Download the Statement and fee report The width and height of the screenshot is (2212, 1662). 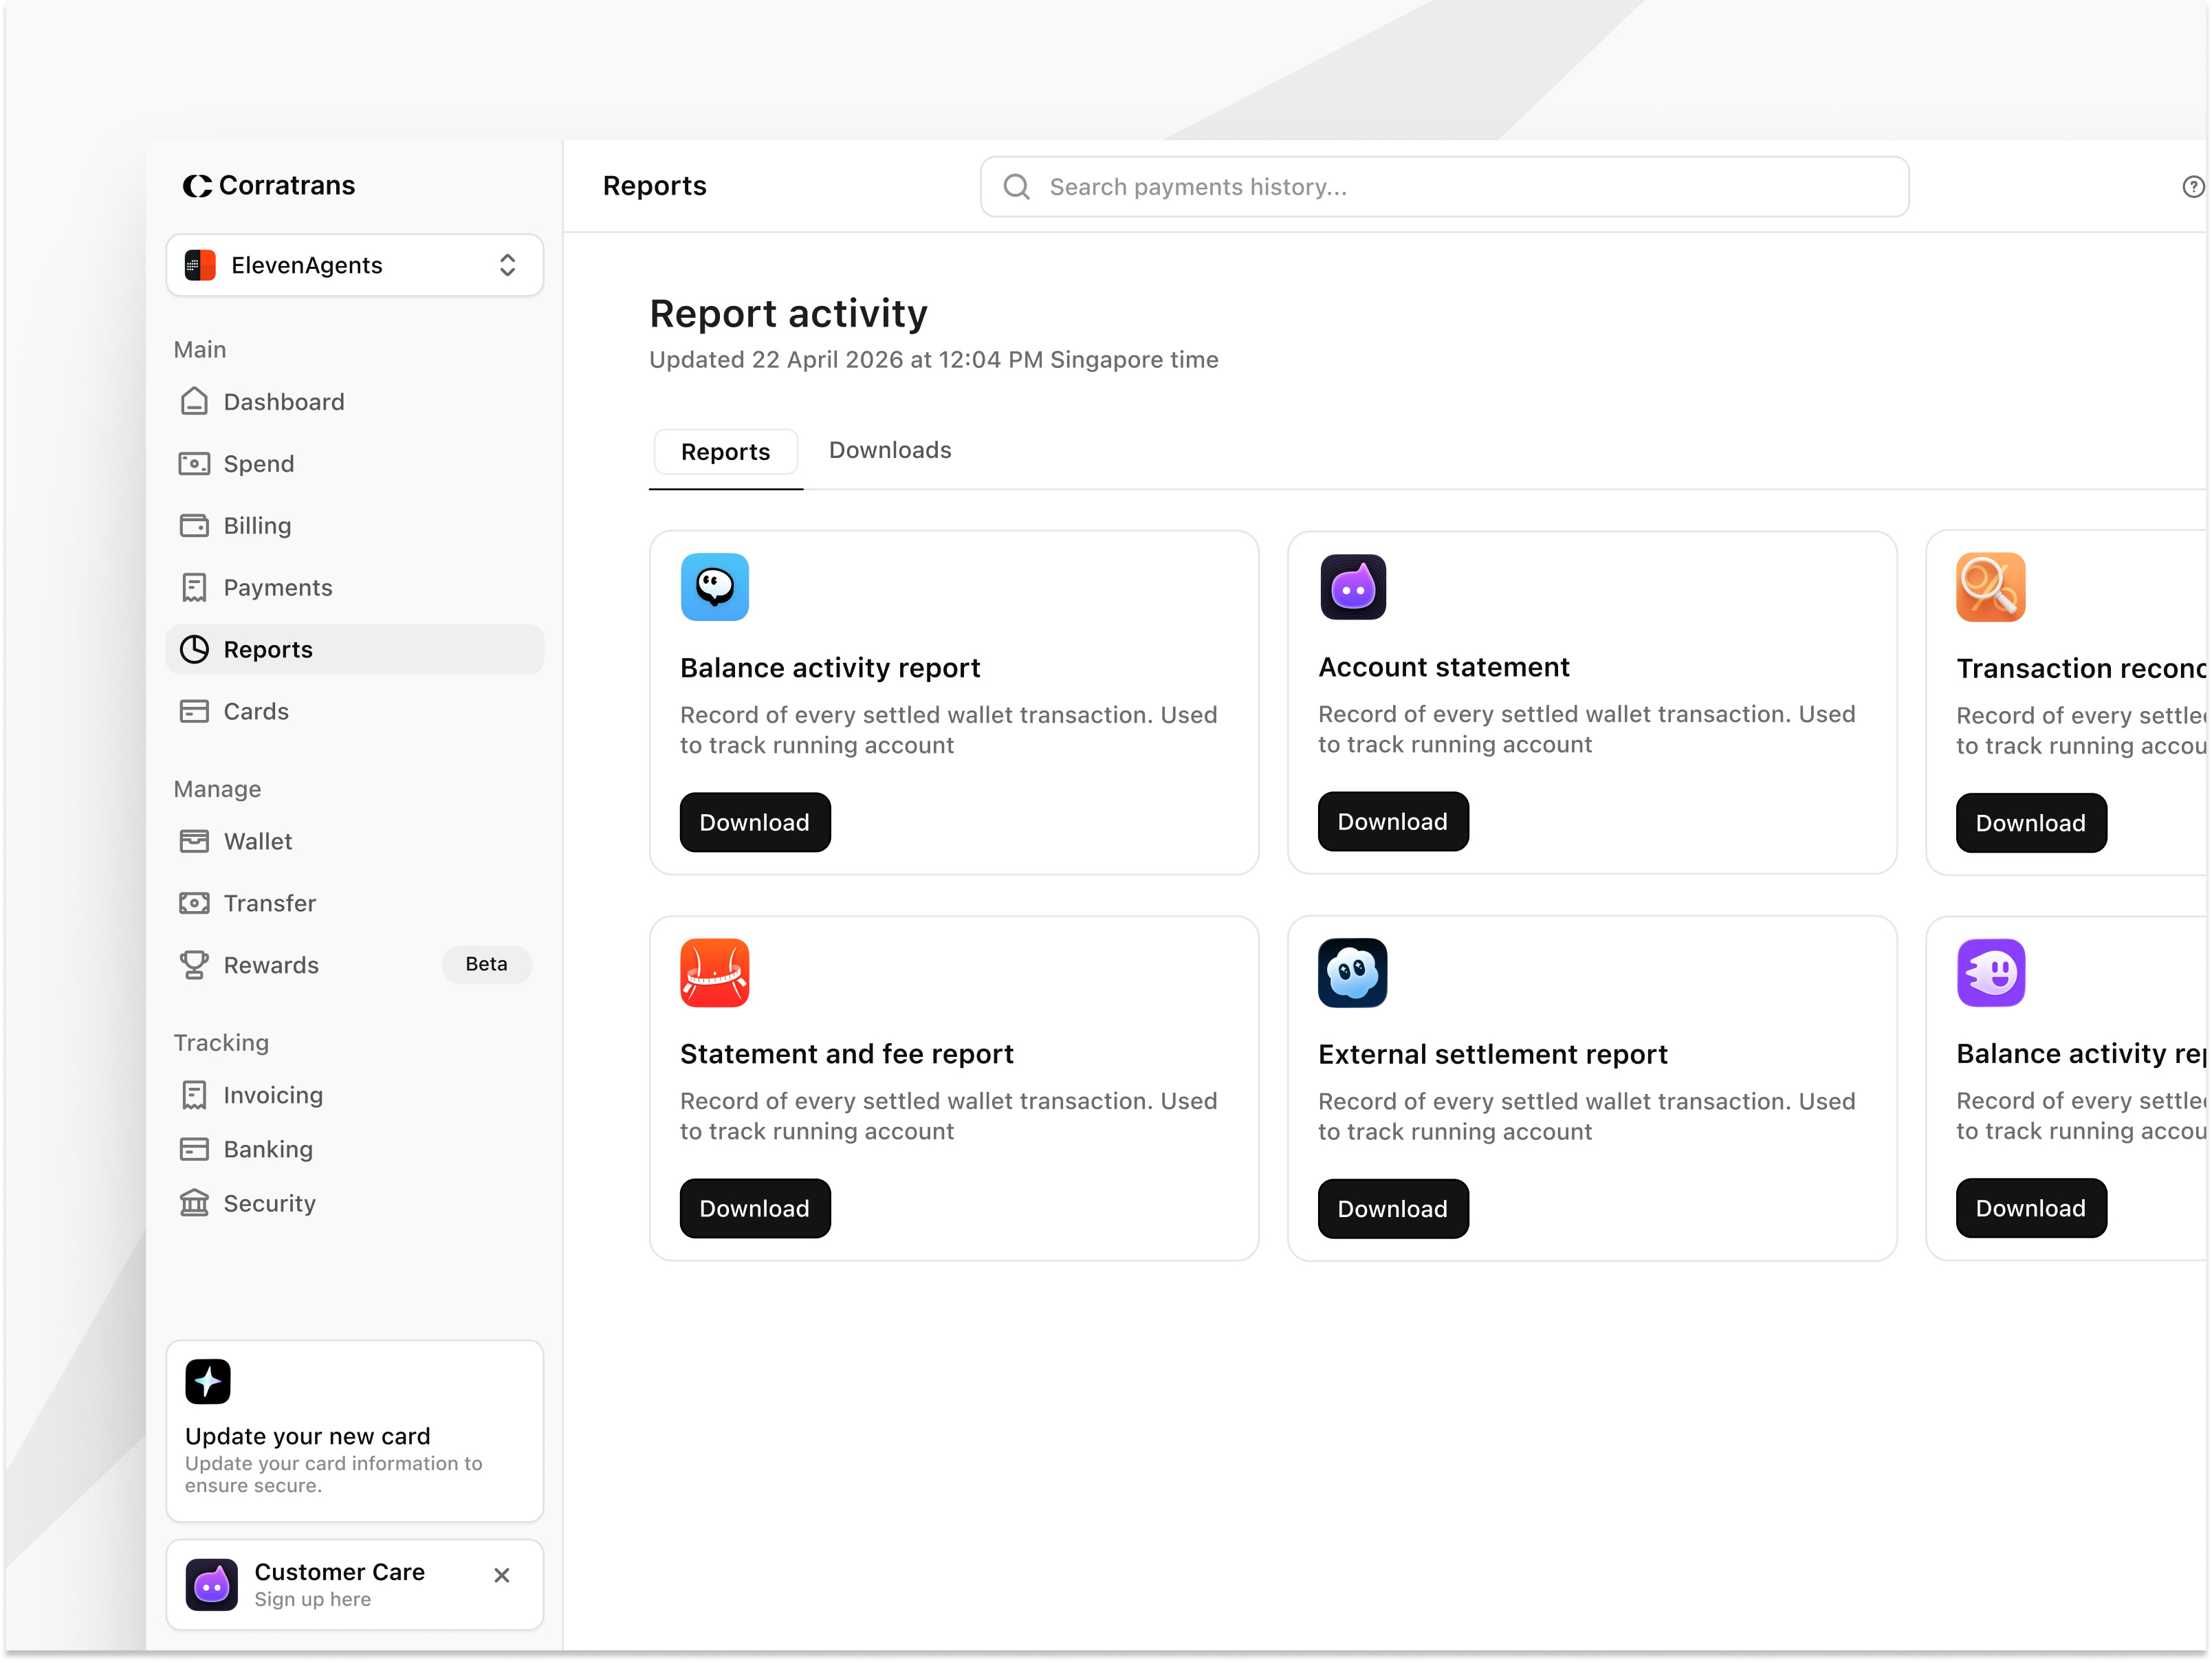pos(755,1208)
